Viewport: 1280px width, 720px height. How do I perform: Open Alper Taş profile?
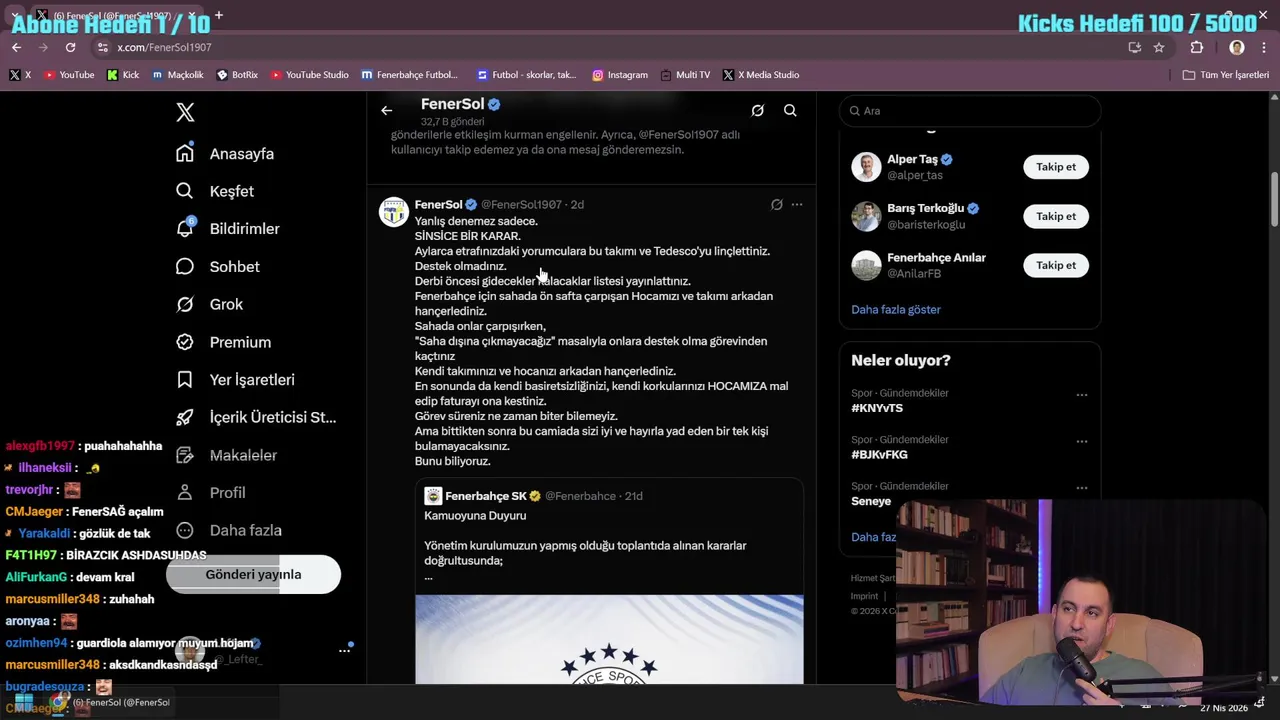tap(912, 159)
